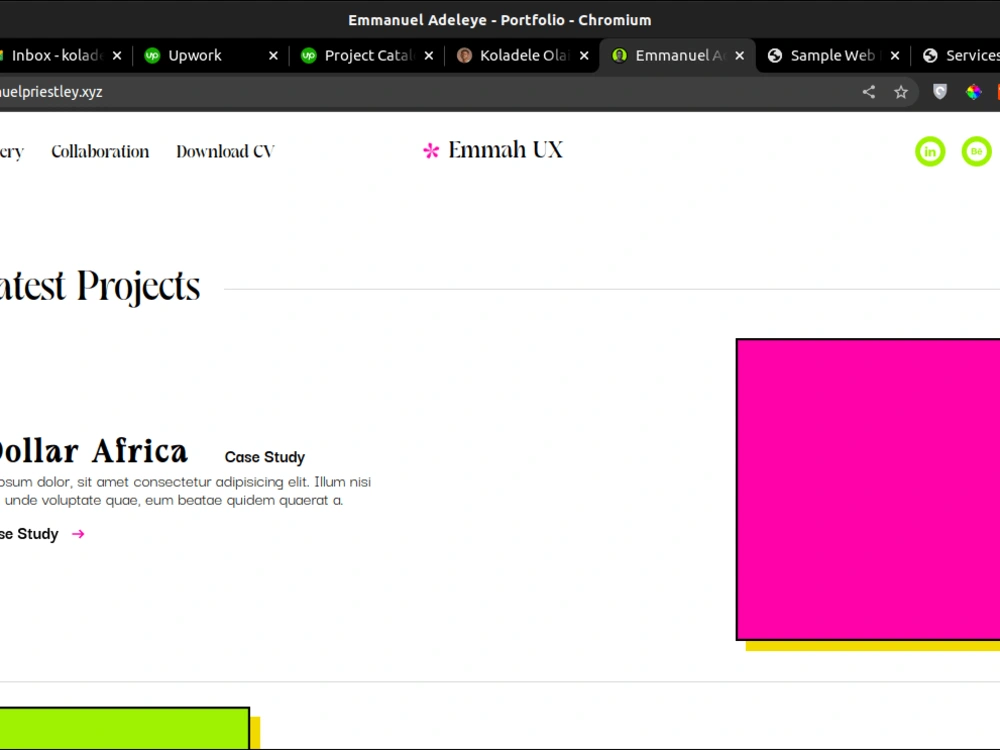Open the color wheel extension icon
Viewport: 1000px width, 750px height.
click(973, 92)
